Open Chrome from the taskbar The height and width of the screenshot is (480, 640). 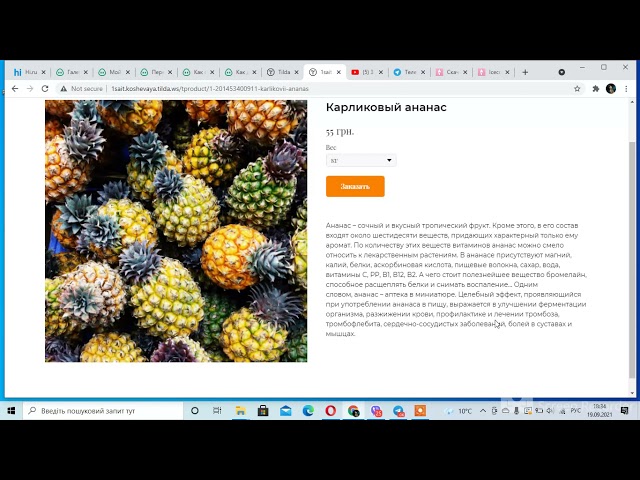point(353,411)
